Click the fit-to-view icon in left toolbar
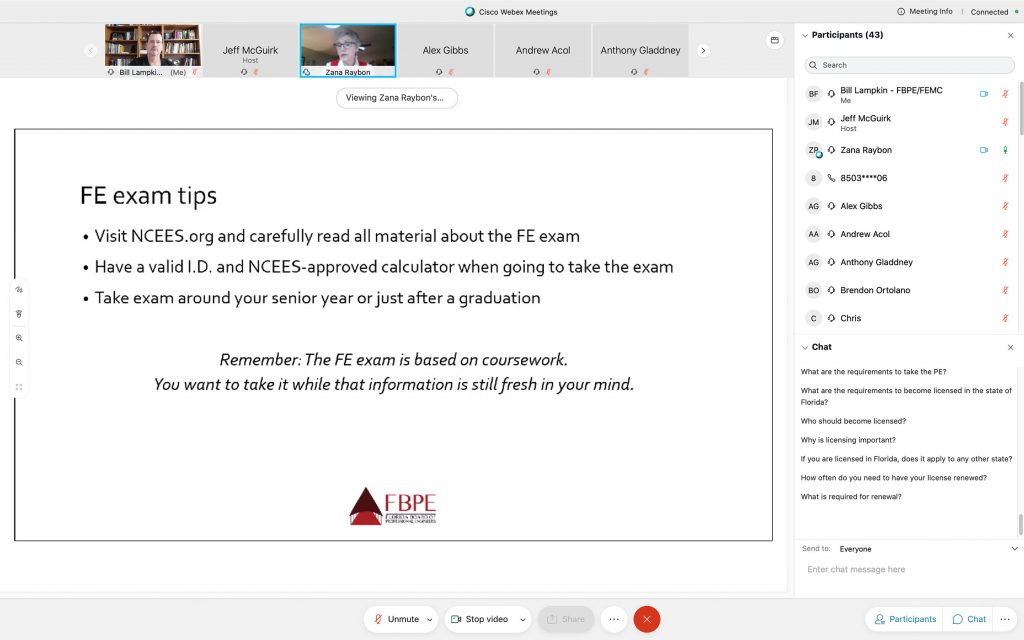Image resolution: width=1024 pixels, height=640 pixels. click(x=19, y=387)
